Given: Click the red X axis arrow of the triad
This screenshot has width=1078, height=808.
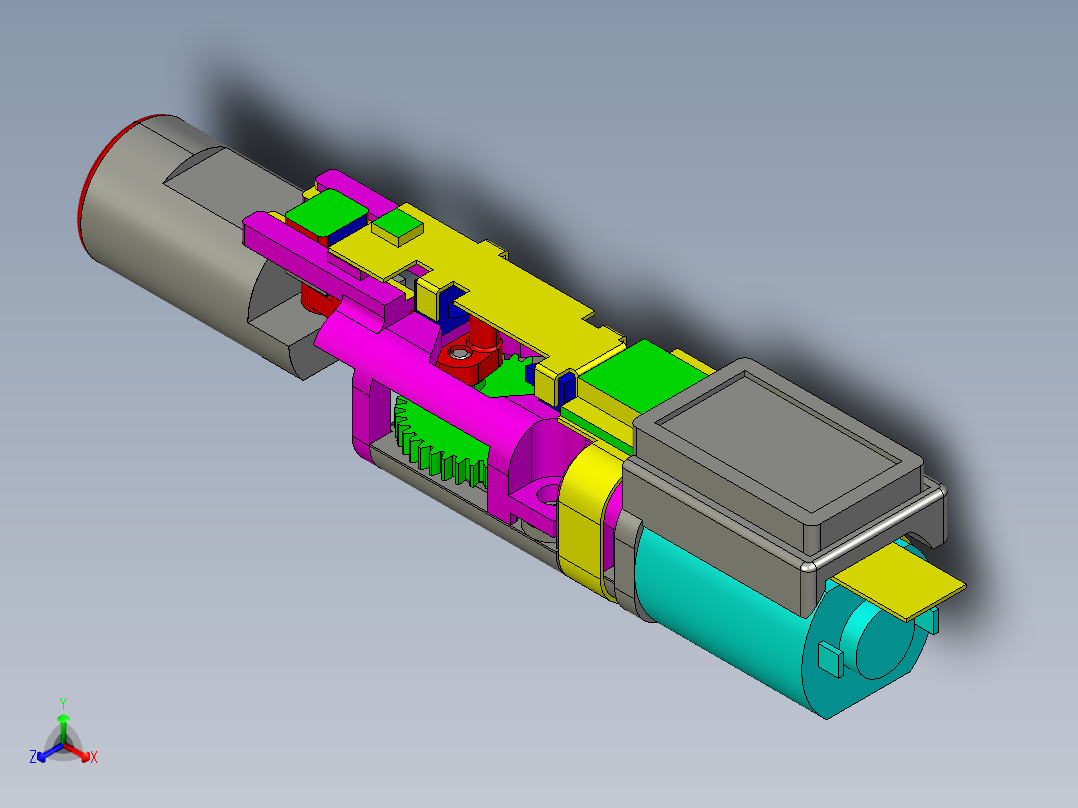Looking at the screenshot, I should (x=83, y=755).
